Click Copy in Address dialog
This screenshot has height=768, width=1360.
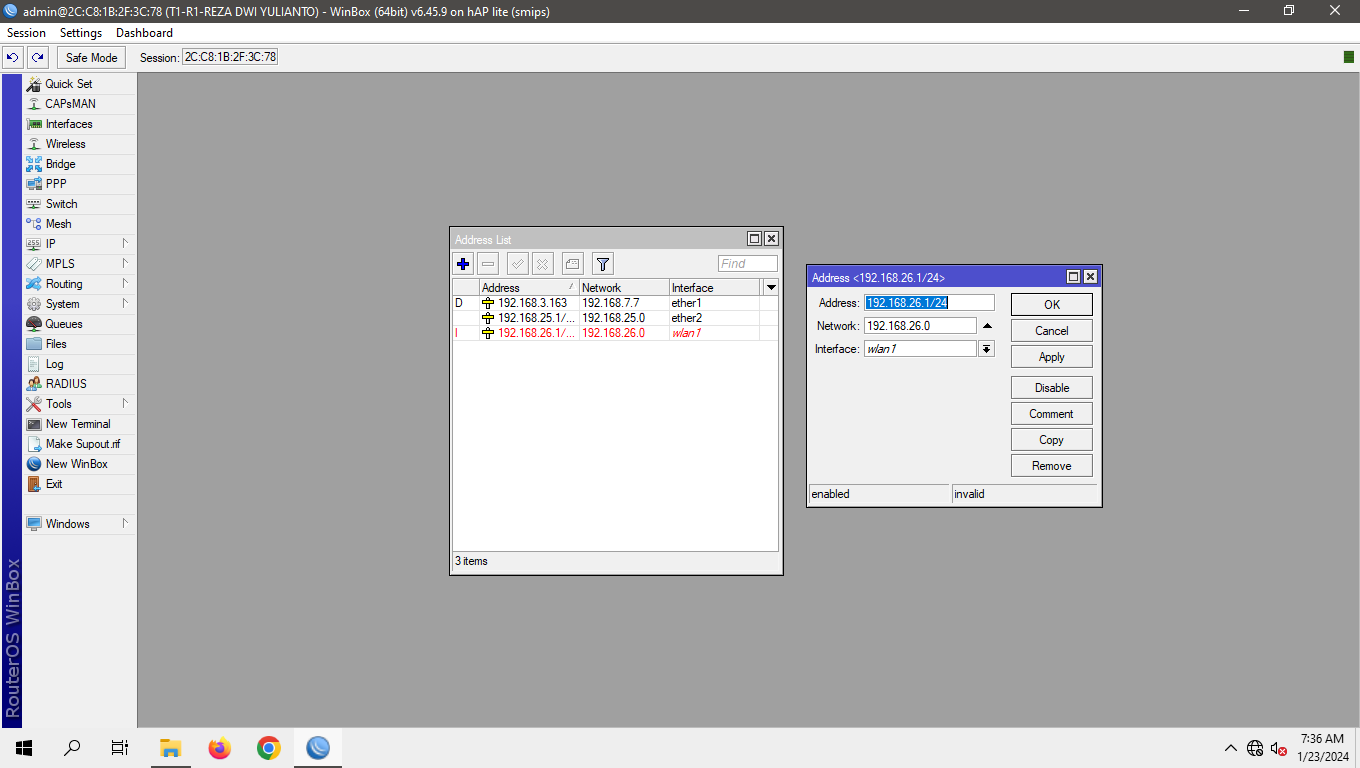[x=1052, y=439]
